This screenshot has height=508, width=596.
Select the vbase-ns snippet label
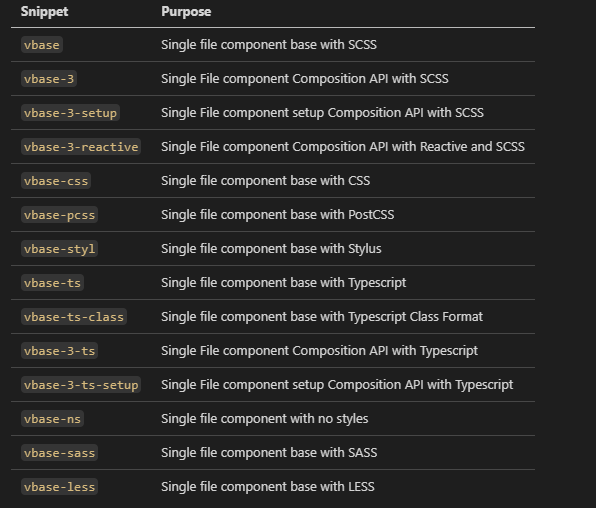[52, 419]
